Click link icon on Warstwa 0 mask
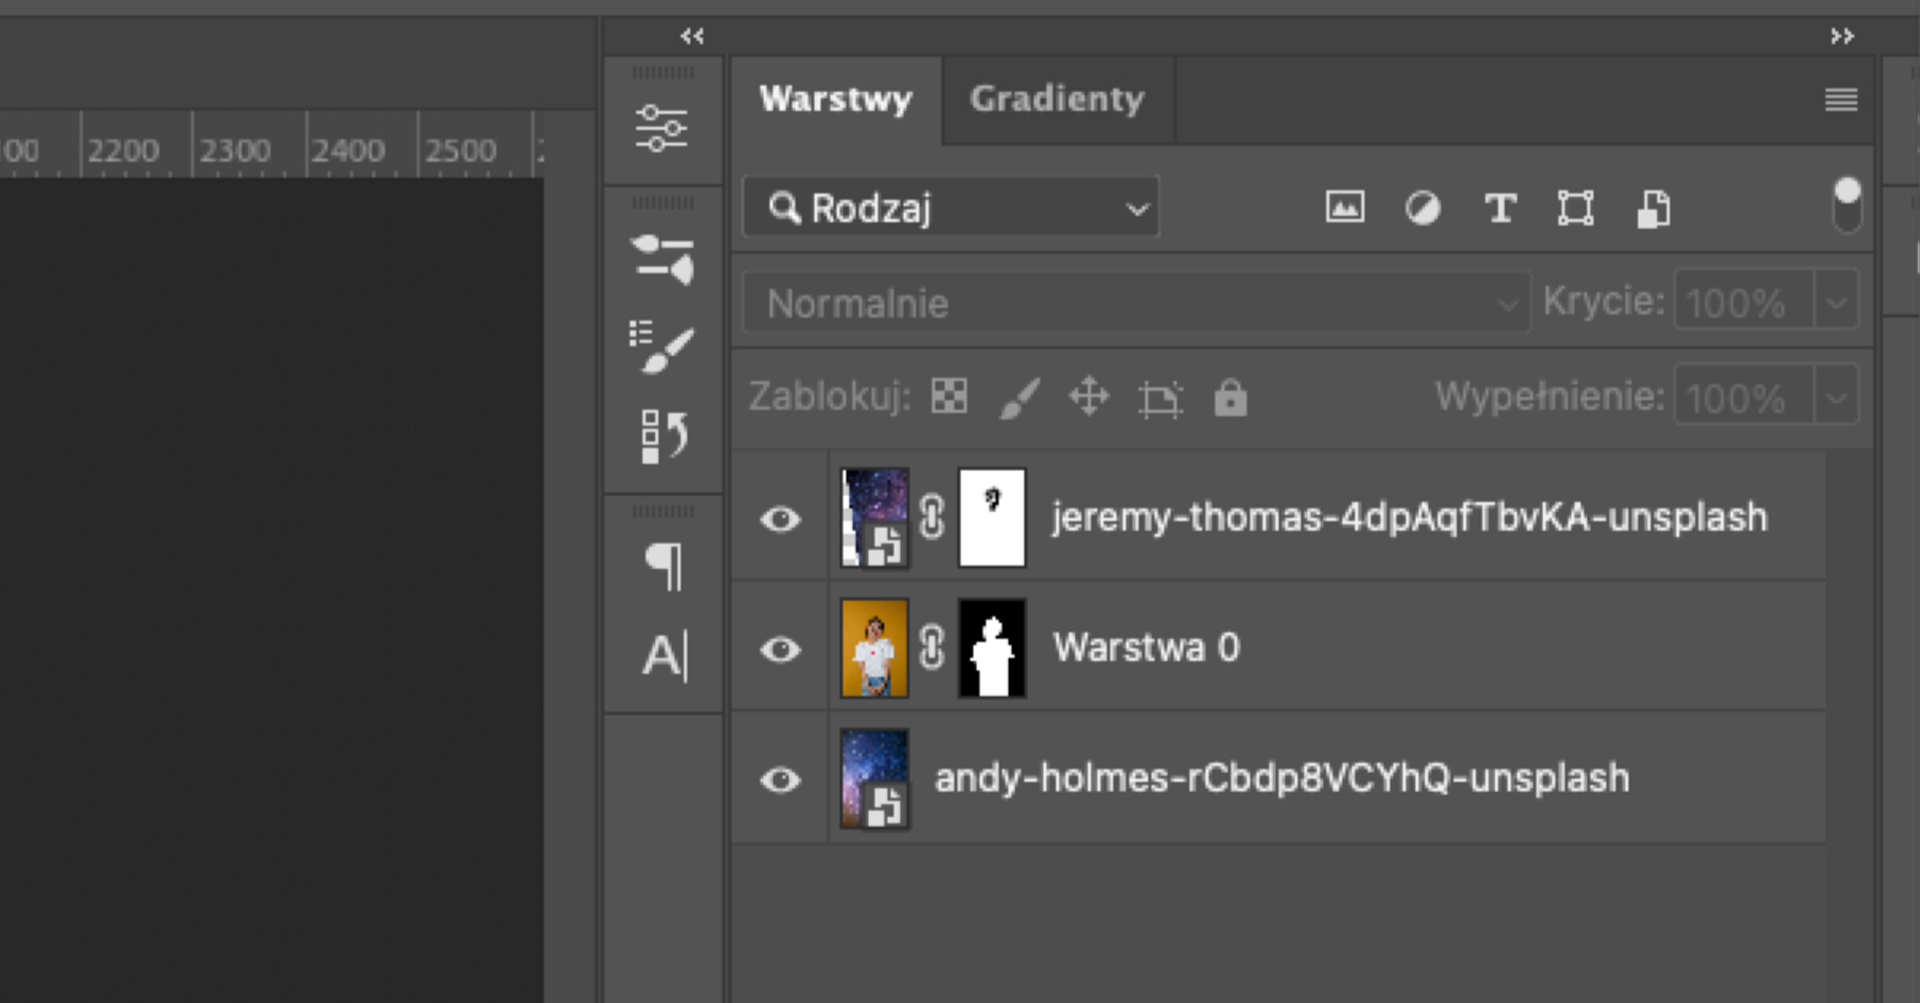This screenshot has width=1920, height=1003. tap(932, 648)
